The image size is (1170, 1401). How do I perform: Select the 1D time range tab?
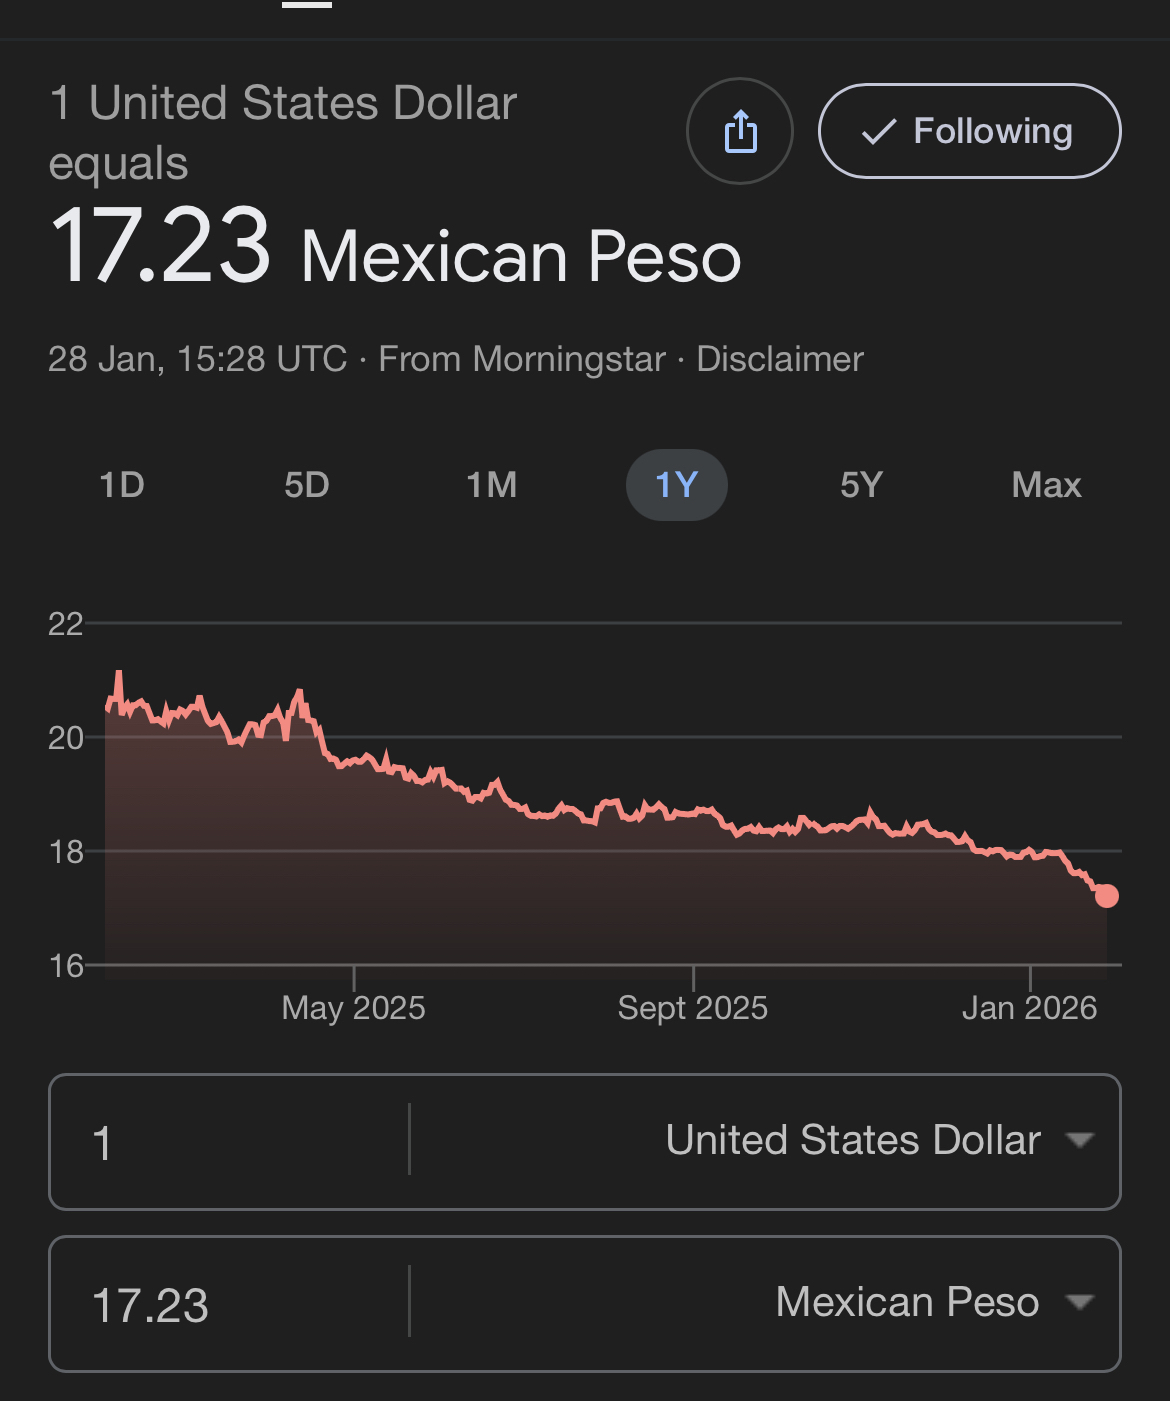coord(122,485)
